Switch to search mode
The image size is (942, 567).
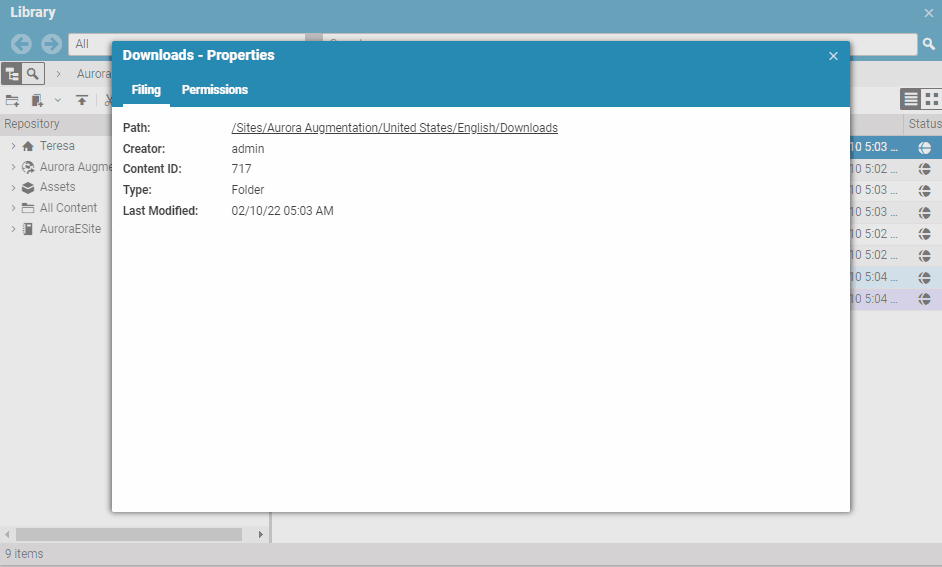(34, 74)
